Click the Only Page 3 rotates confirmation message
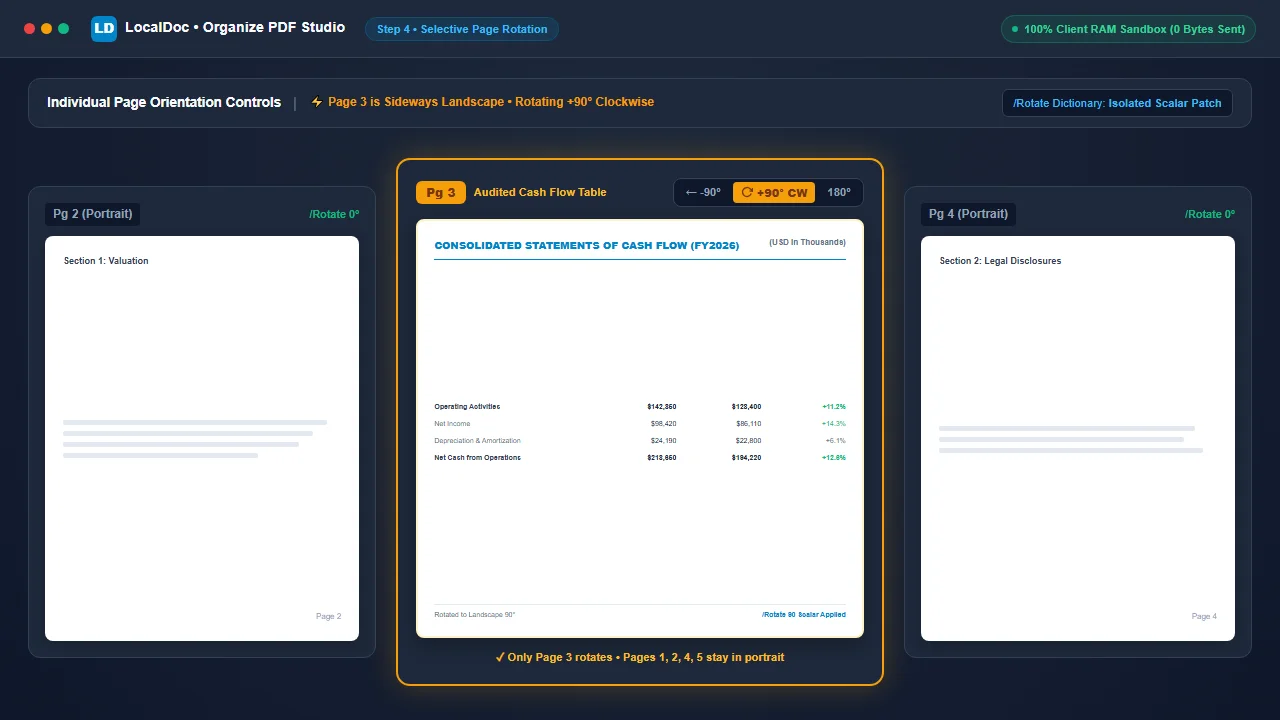 point(640,658)
